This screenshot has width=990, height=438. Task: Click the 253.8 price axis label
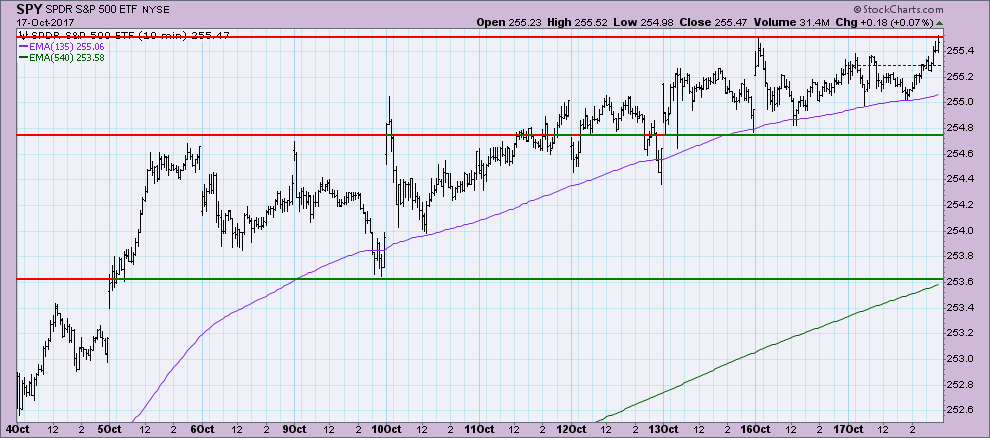click(x=962, y=256)
